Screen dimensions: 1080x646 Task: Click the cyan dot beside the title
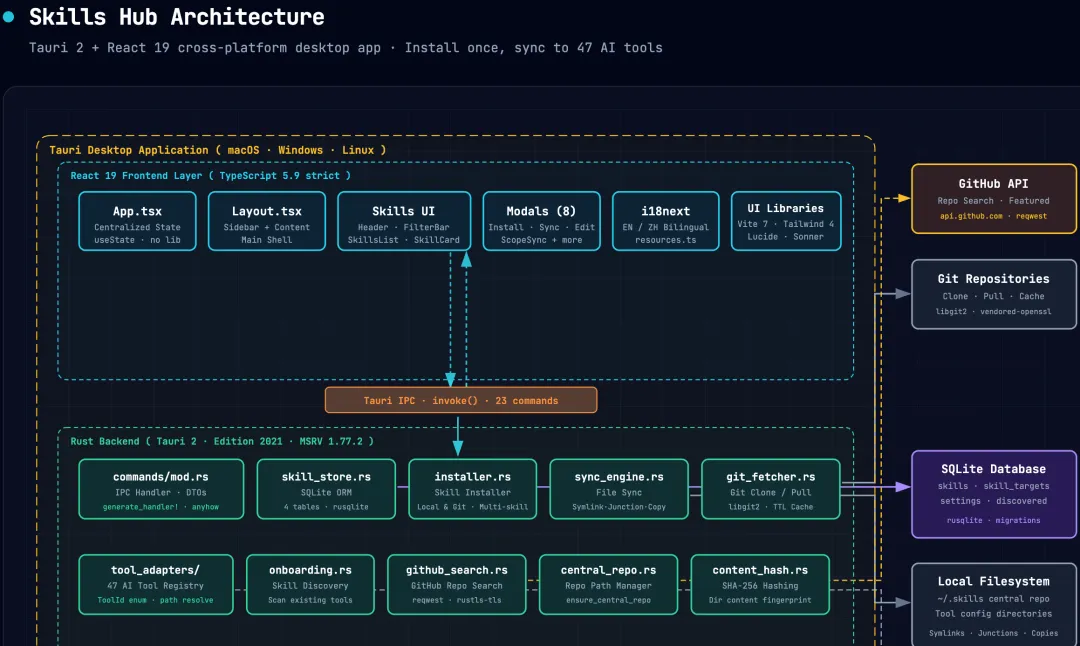9,17
